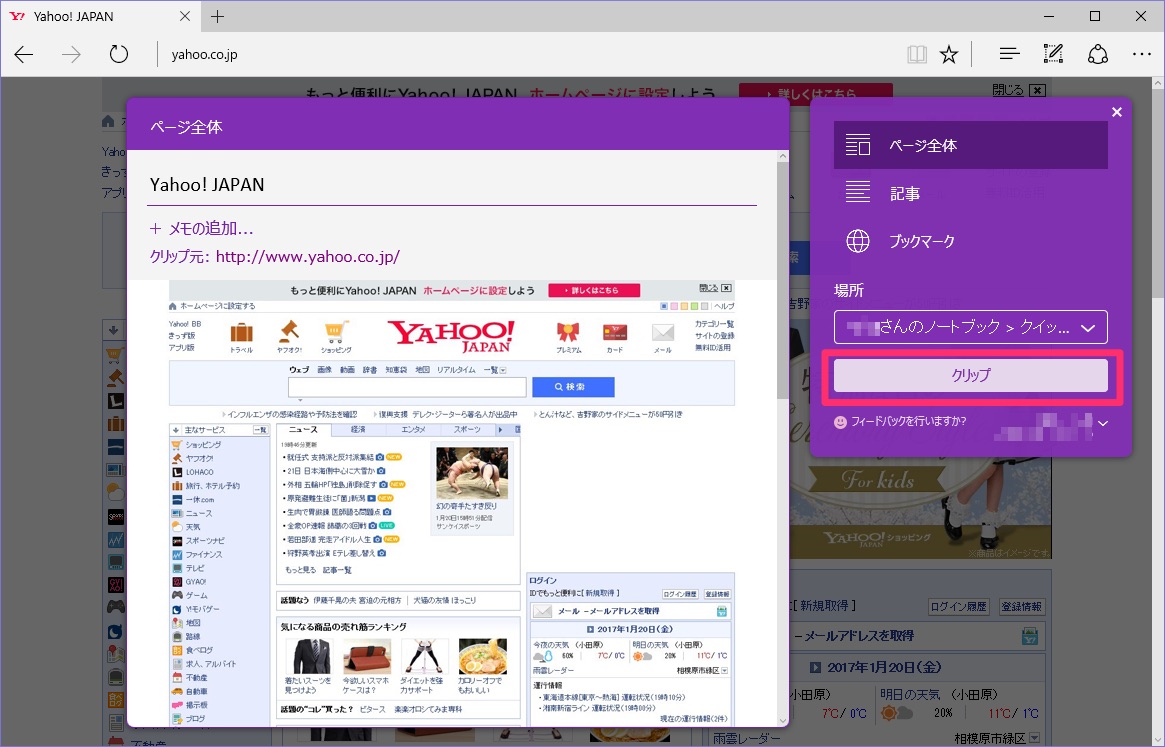Reload the page with the refresh icon
The image size is (1165, 747).
119,54
